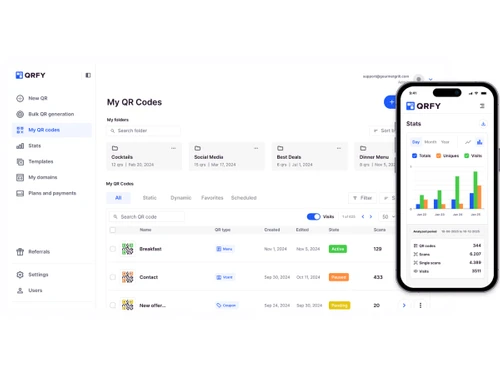Open Templates section
The height and width of the screenshot is (375, 500).
[x=52, y=162]
